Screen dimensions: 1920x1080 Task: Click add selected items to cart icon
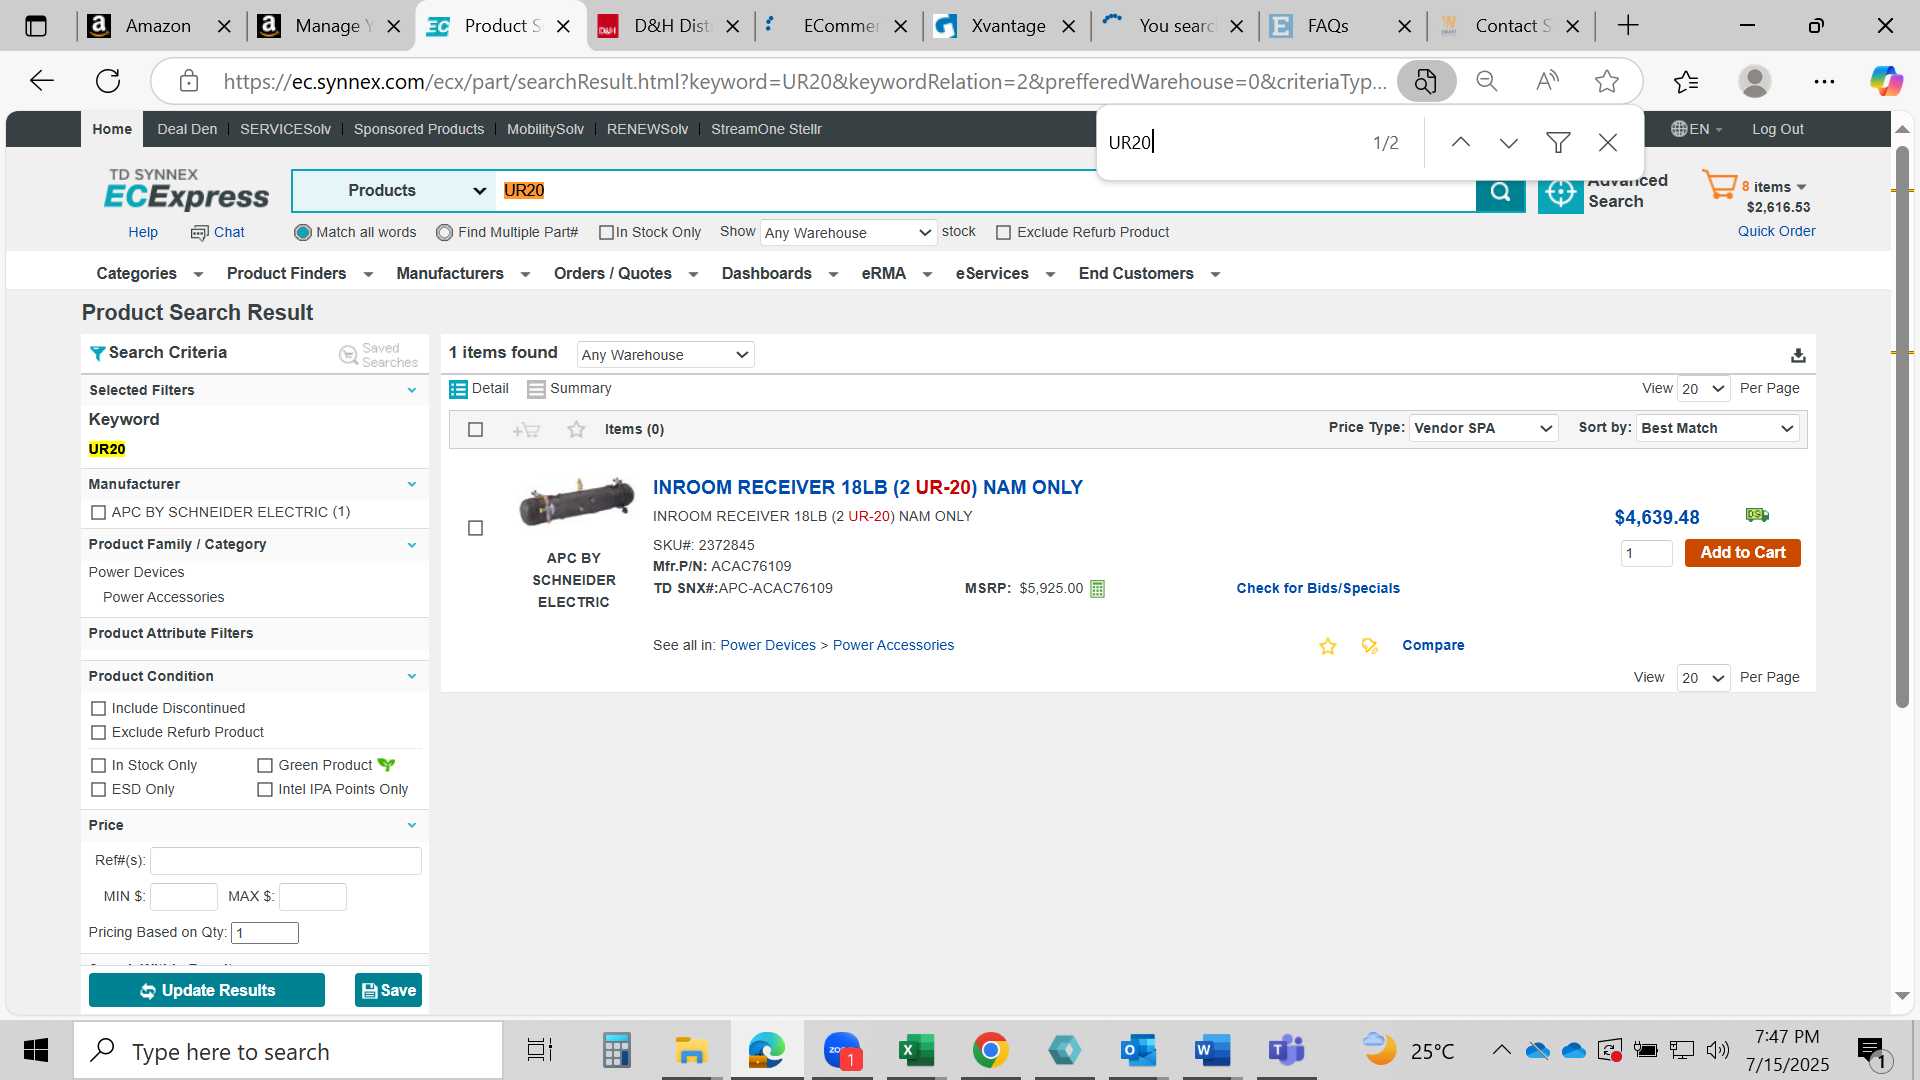526,430
